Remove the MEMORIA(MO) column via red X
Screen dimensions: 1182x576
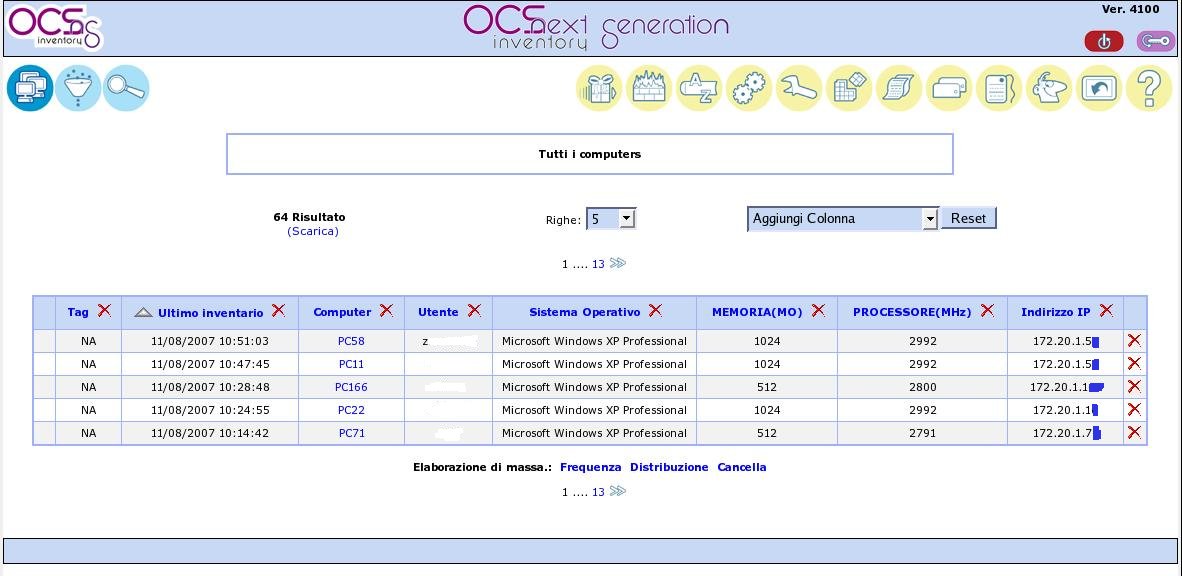coord(819,311)
